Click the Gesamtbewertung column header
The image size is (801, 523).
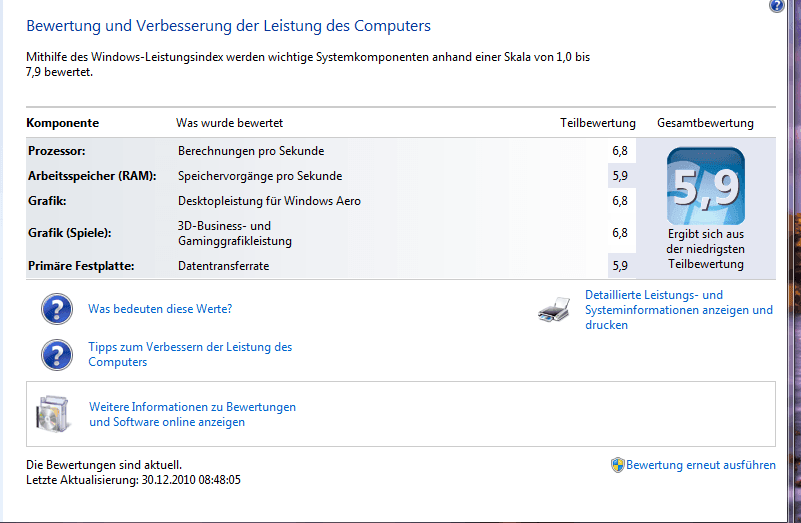coord(705,123)
